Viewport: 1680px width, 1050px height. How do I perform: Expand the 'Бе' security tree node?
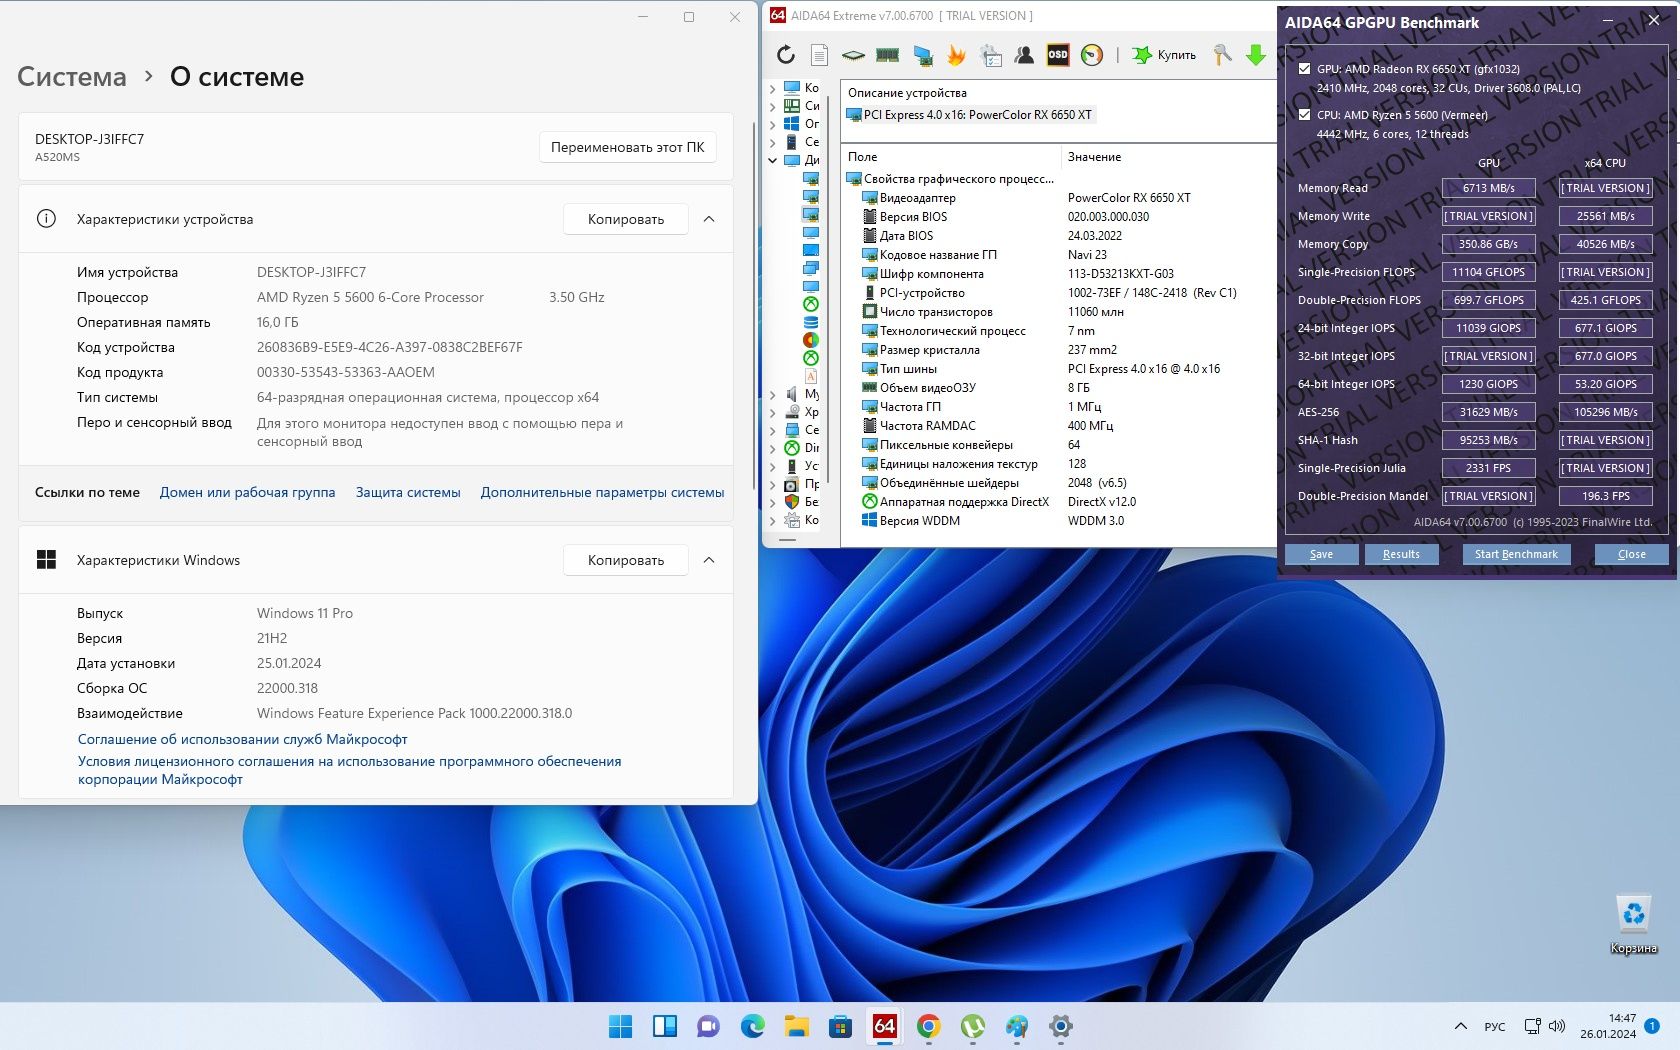772,502
